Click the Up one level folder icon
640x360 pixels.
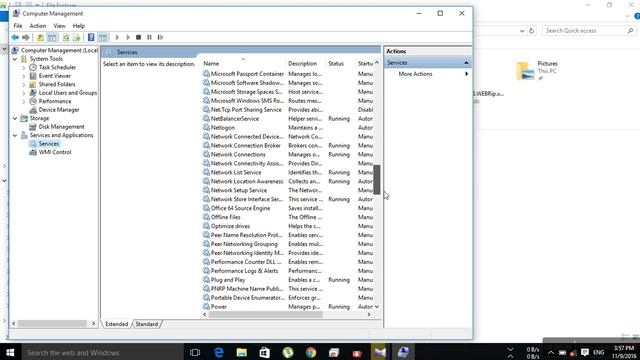pos(40,38)
